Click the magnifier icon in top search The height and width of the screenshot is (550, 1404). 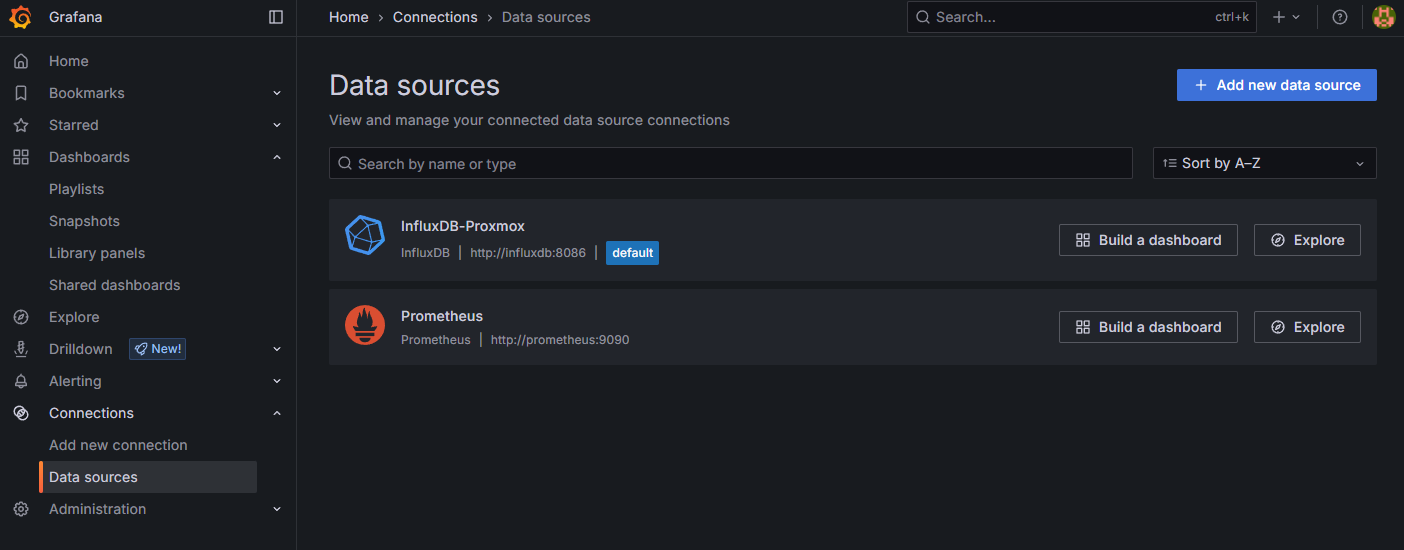[922, 17]
